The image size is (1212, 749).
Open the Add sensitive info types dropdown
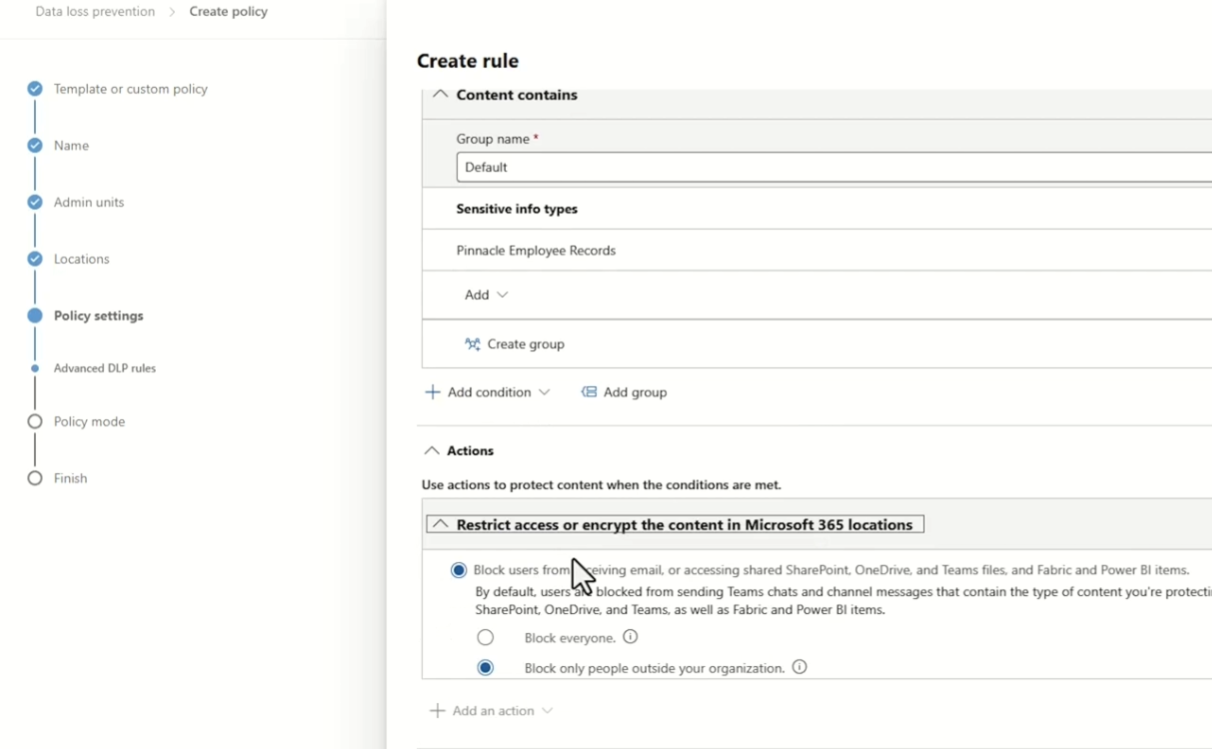coord(486,295)
